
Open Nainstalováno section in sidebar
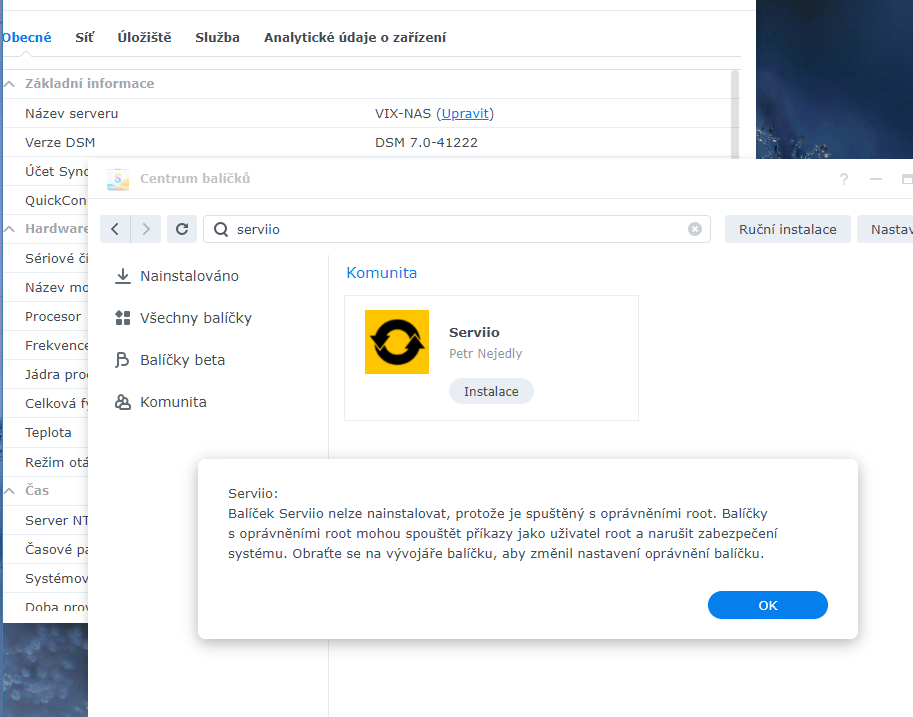pyautogui.click(x=189, y=276)
